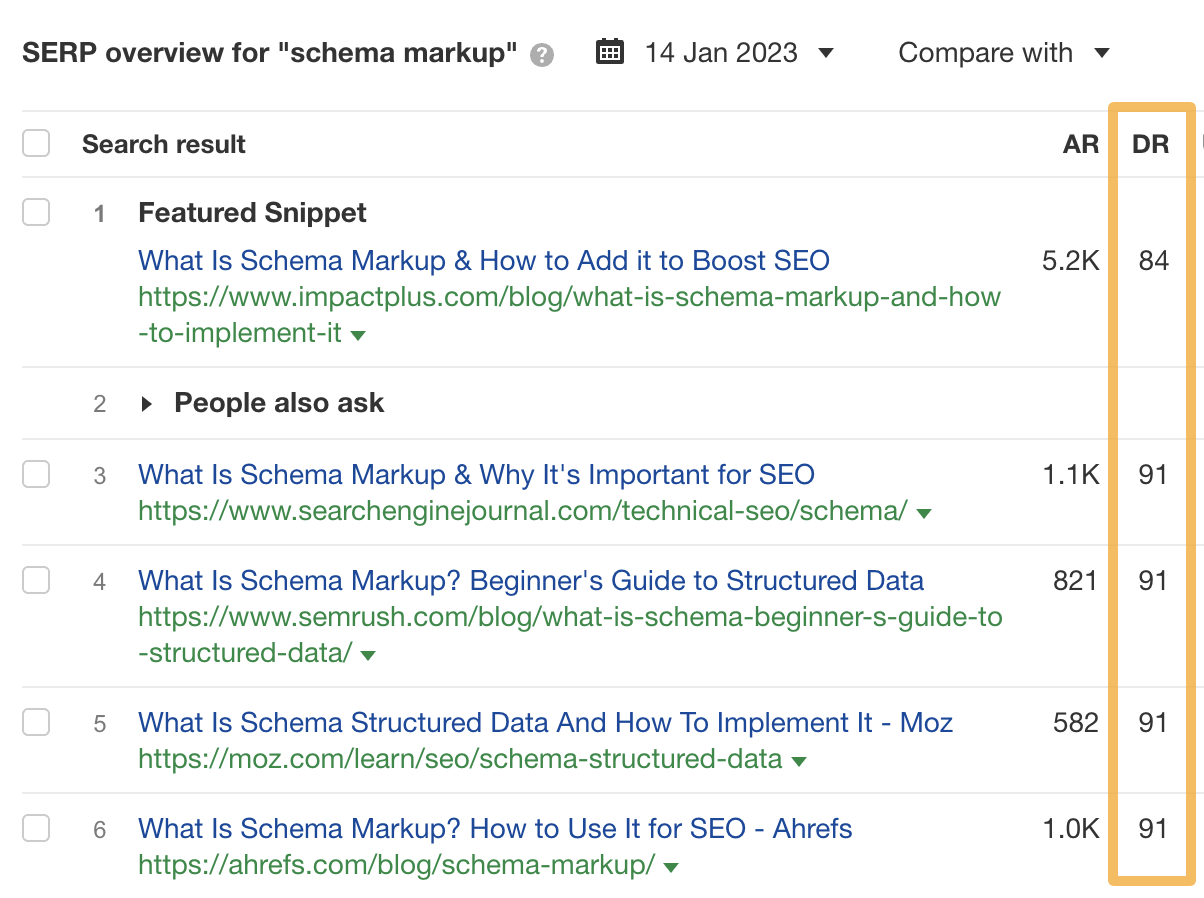Click the DR column header
The image size is (1204, 898).
(1148, 143)
